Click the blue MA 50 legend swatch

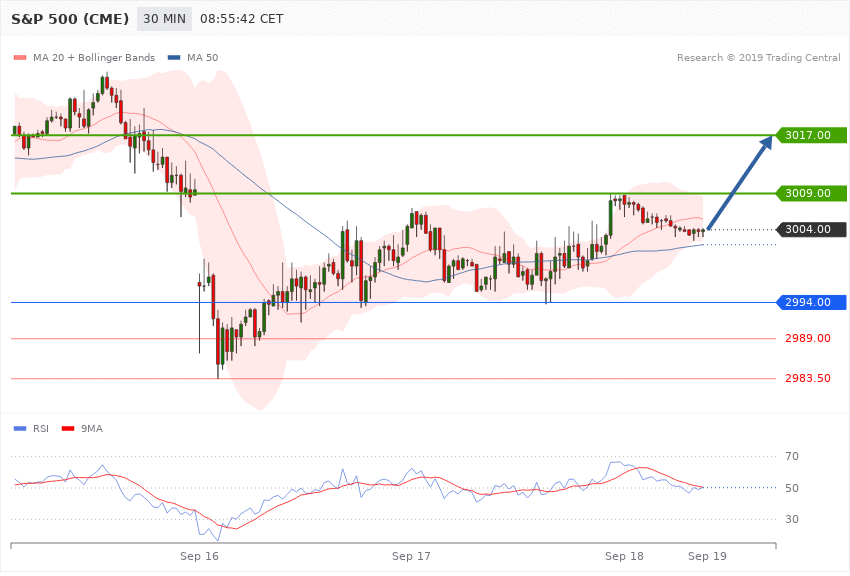click(174, 57)
